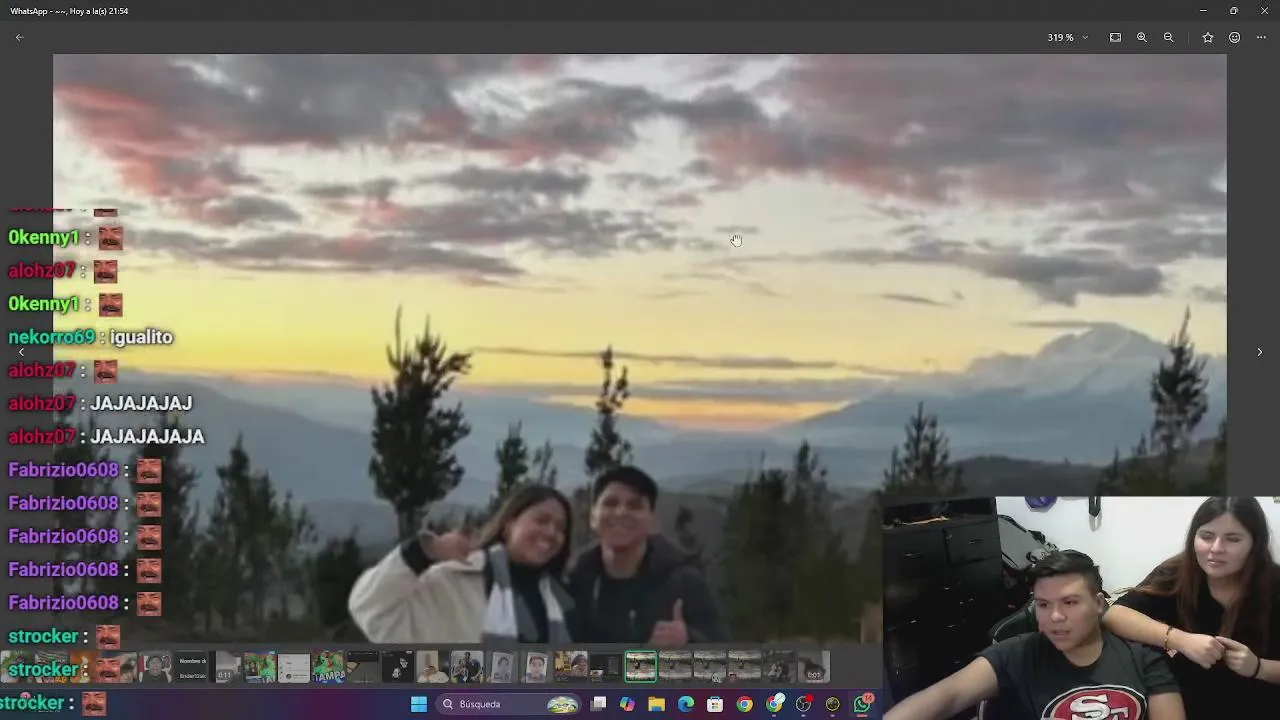
Task: Open the emoji reaction picker
Action: point(1234,37)
